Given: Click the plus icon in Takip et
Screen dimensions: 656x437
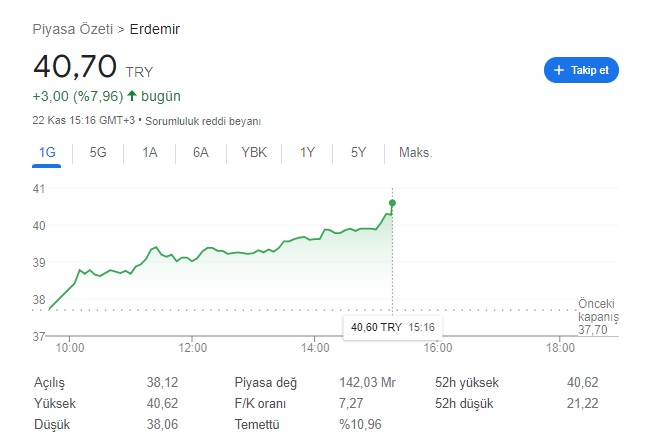Looking at the screenshot, I should [x=559, y=70].
